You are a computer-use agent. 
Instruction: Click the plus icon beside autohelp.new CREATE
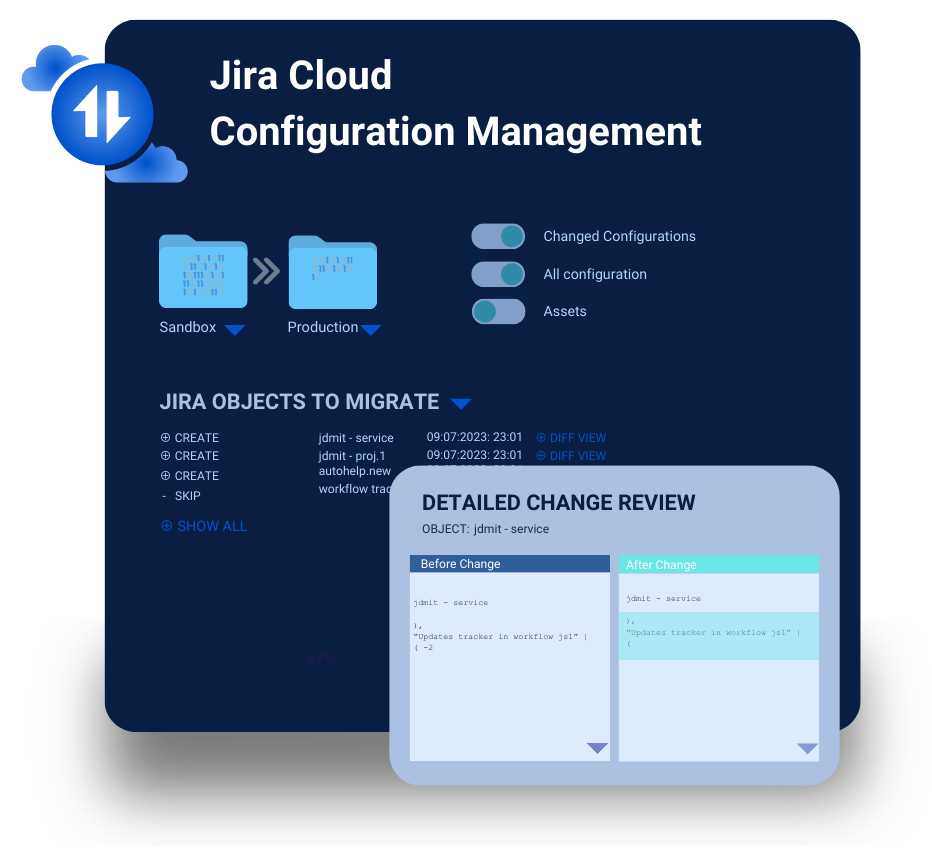tap(165, 475)
